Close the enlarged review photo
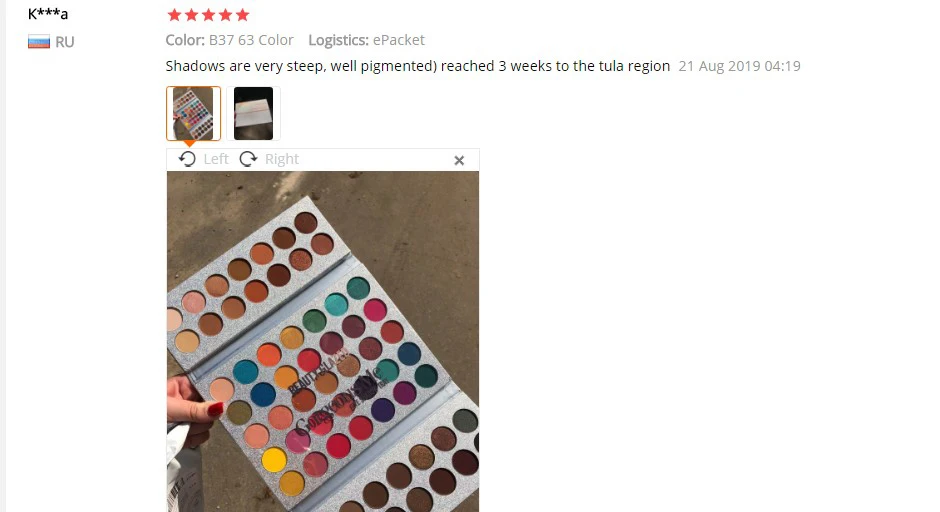The width and height of the screenshot is (940, 512). pos(459,160)
